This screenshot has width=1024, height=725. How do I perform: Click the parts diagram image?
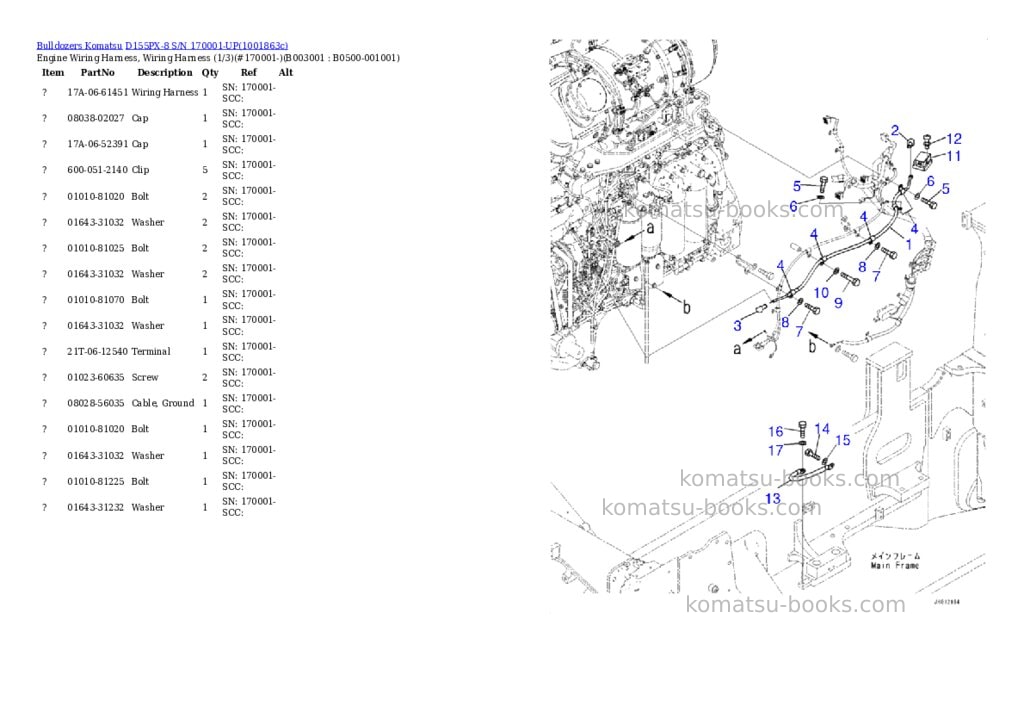[x=768, y=326]
